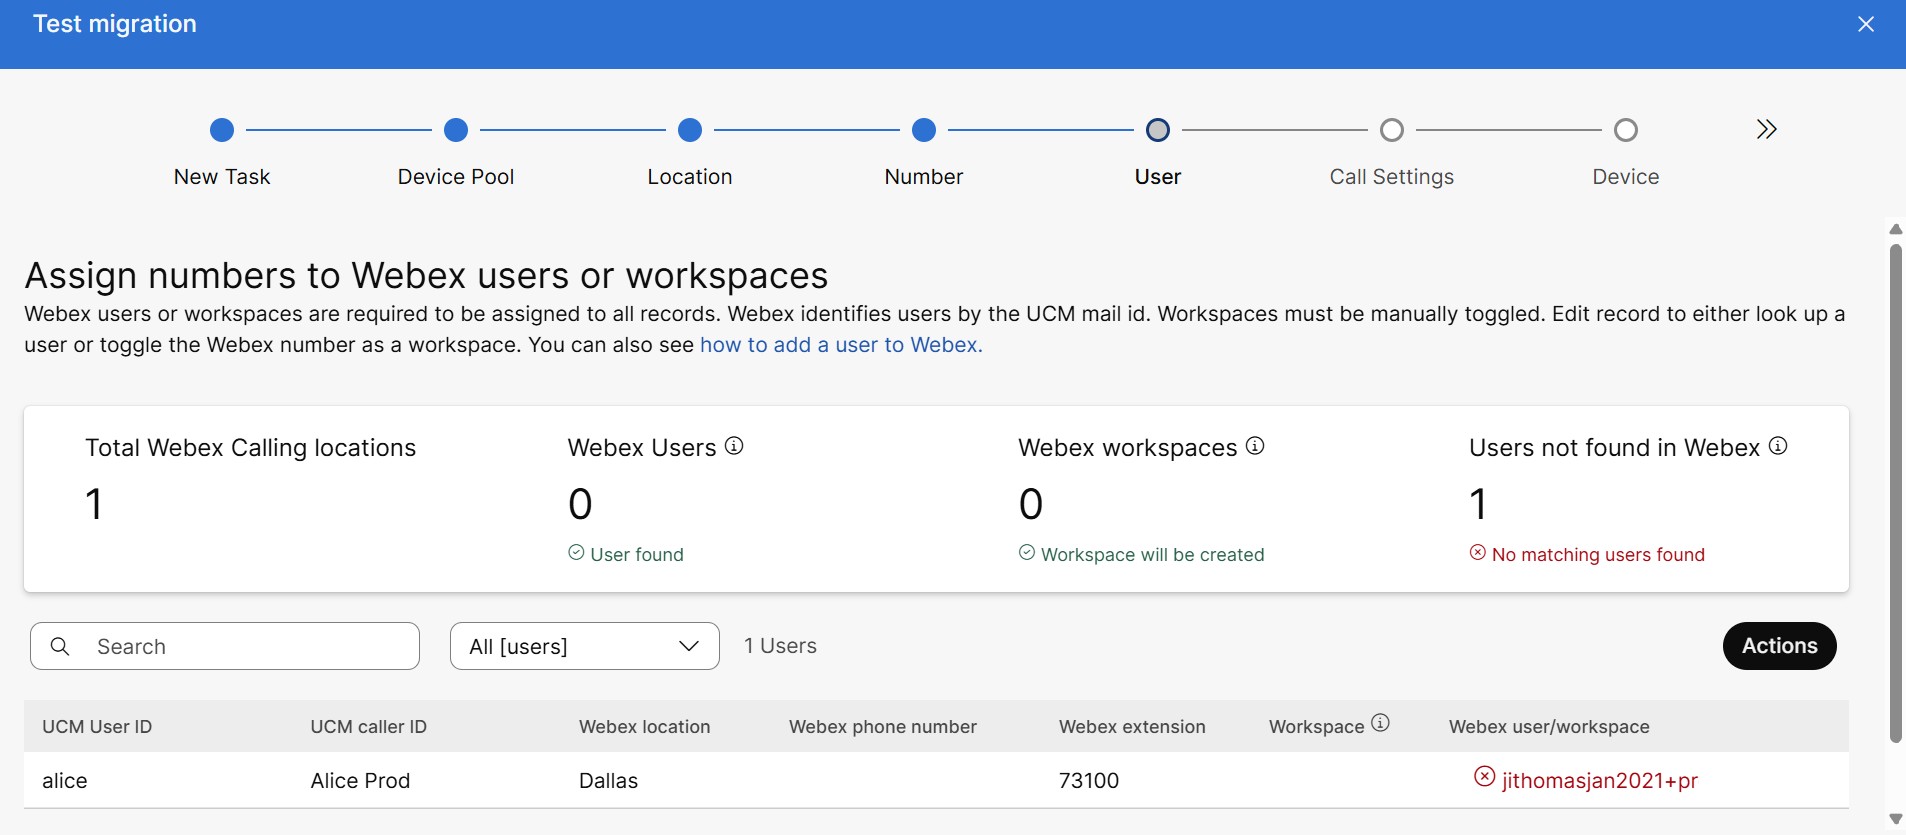Click info icon next to Users not found
Screen dimensions: 1906x835
(x=1778, y=446)
